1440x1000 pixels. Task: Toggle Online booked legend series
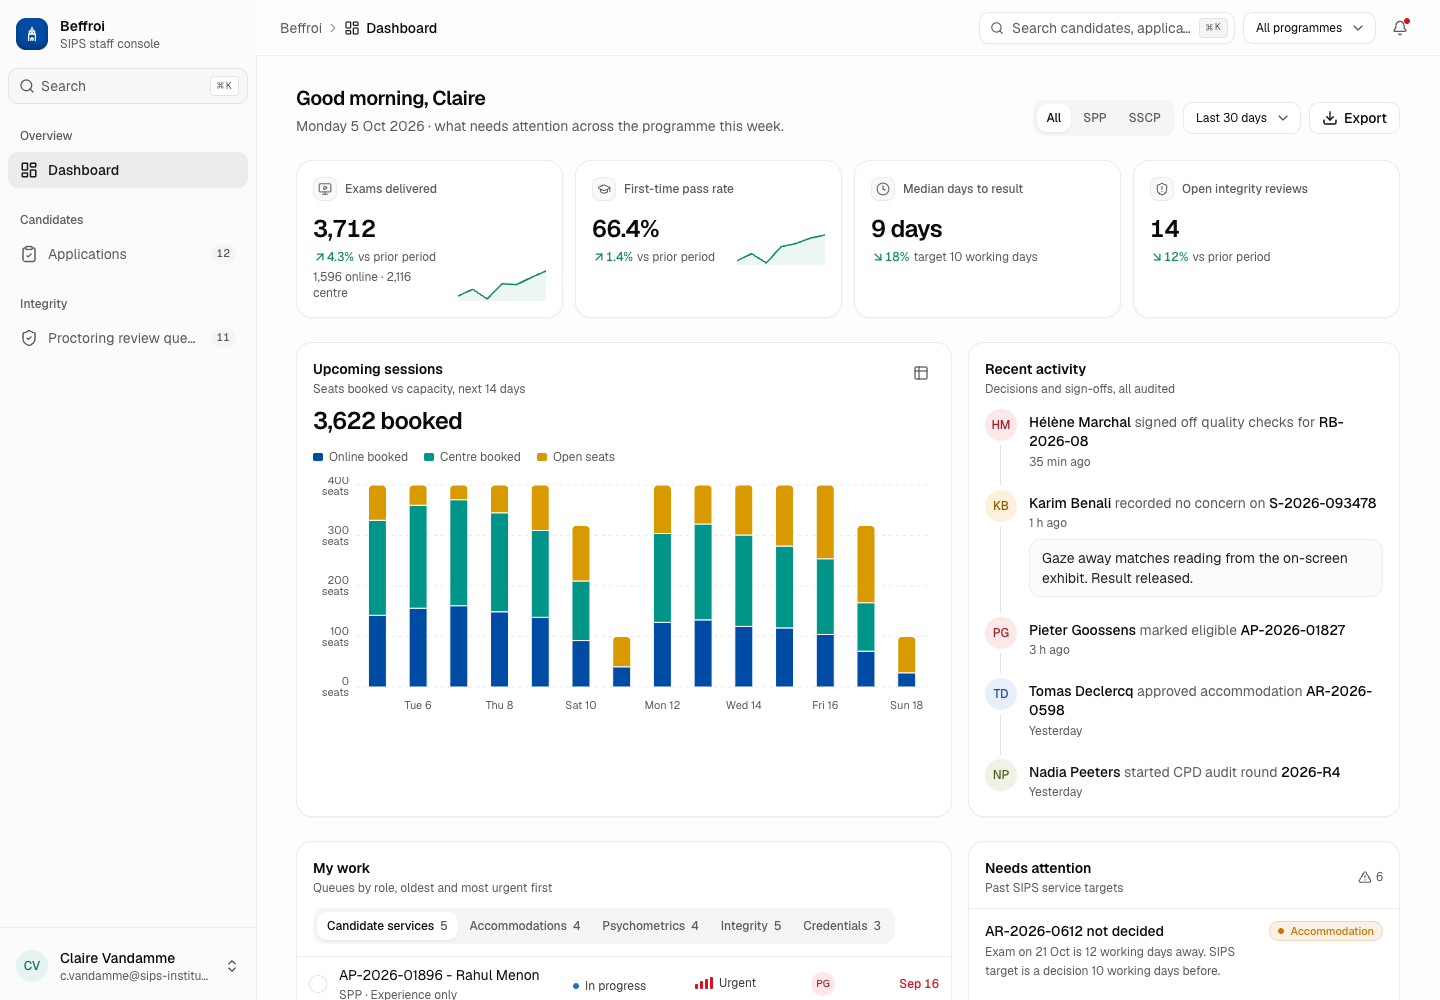coord(361,457)
